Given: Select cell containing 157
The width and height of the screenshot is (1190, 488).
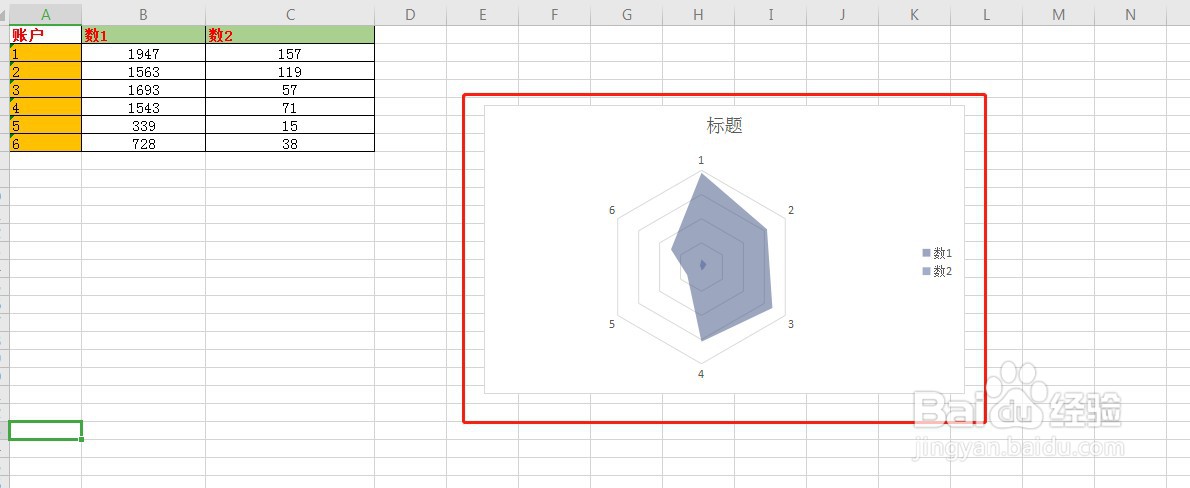Looking at the screenshot, I should click(x=290, y=53).
